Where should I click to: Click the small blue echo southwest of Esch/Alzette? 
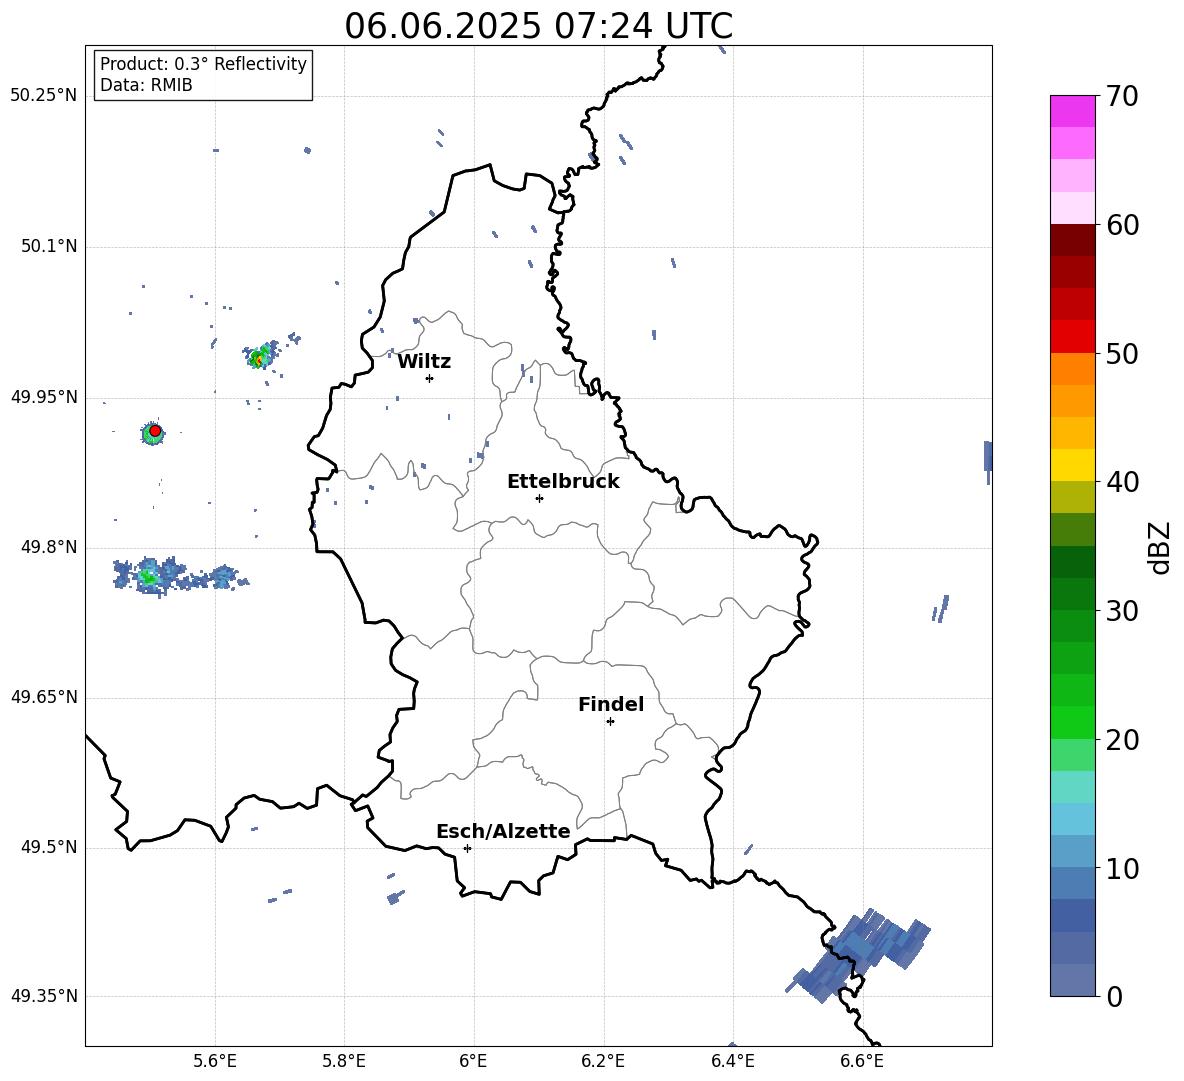(x=394, y=897)
